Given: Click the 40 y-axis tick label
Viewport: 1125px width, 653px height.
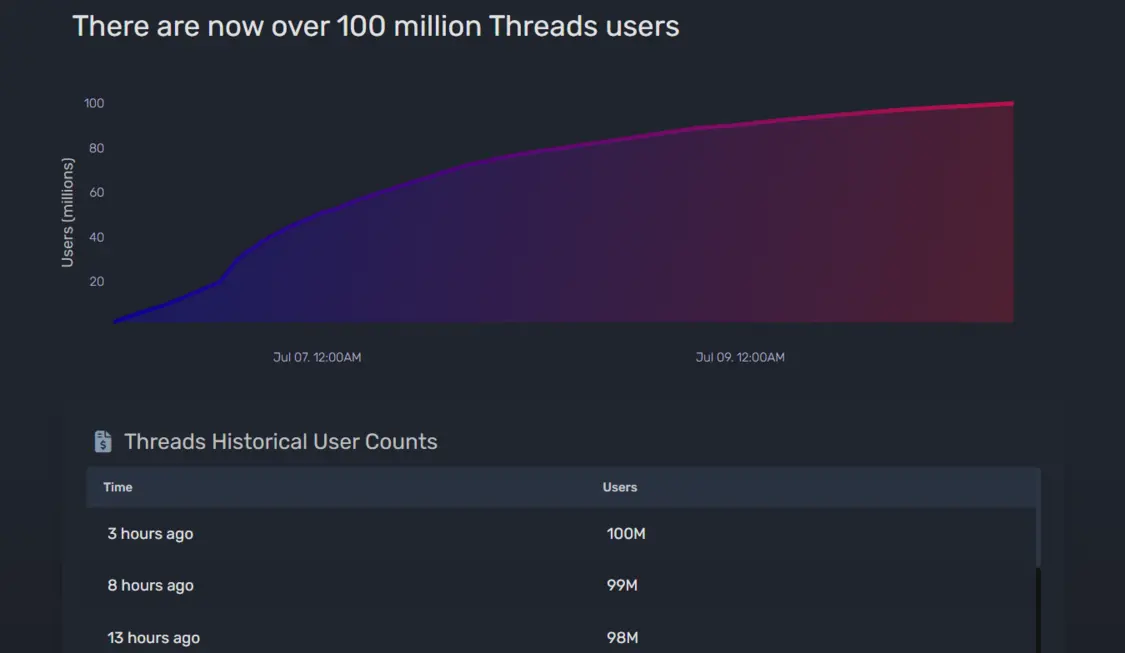Looking at the screenshot, I should (96, 237).
